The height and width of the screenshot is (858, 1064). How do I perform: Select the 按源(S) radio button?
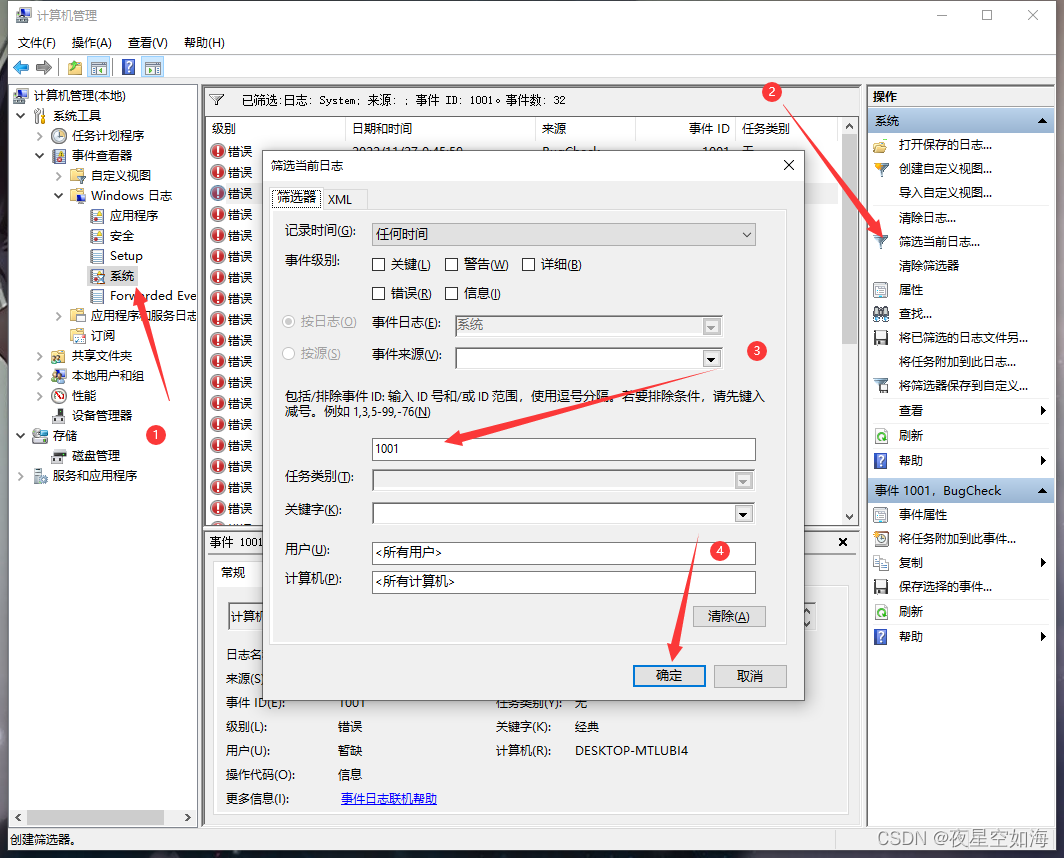[x=288, y=354]
